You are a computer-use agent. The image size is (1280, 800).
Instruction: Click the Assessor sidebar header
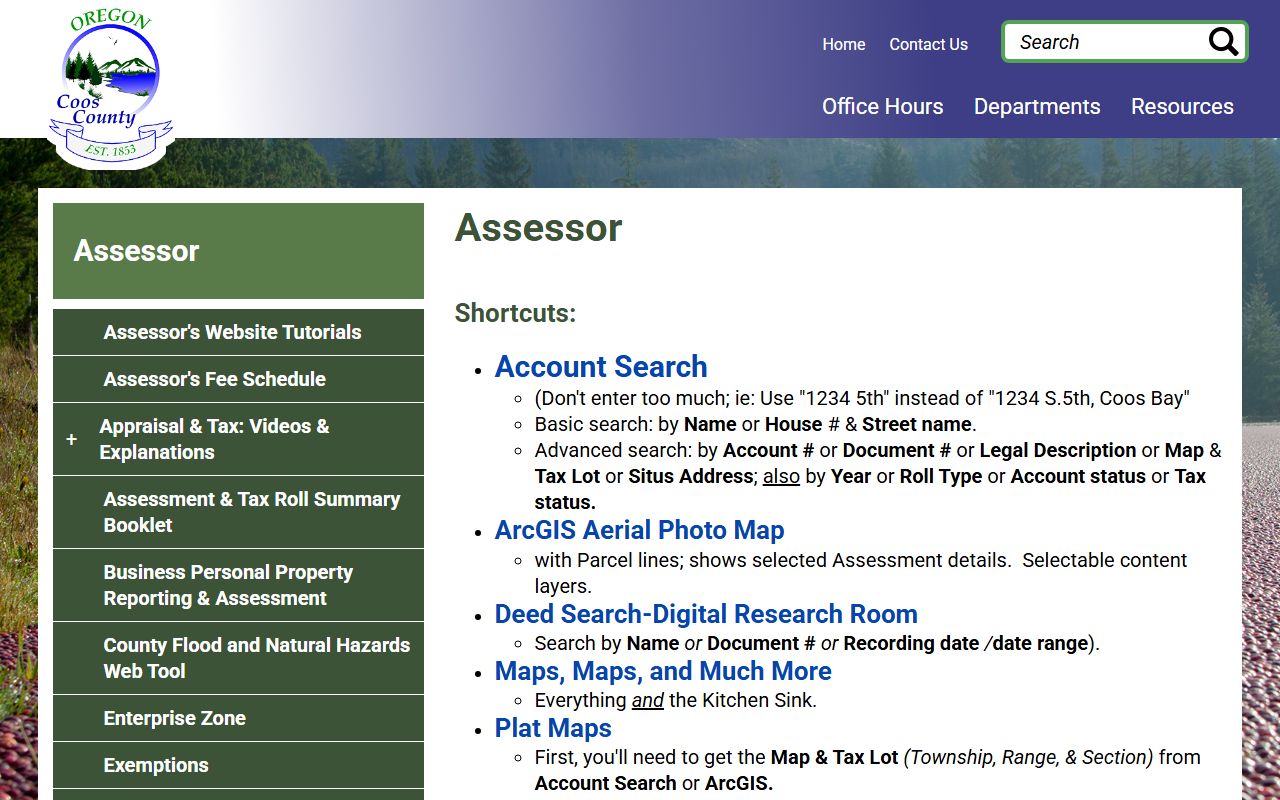pyautogui.click(x=238, y=251)
